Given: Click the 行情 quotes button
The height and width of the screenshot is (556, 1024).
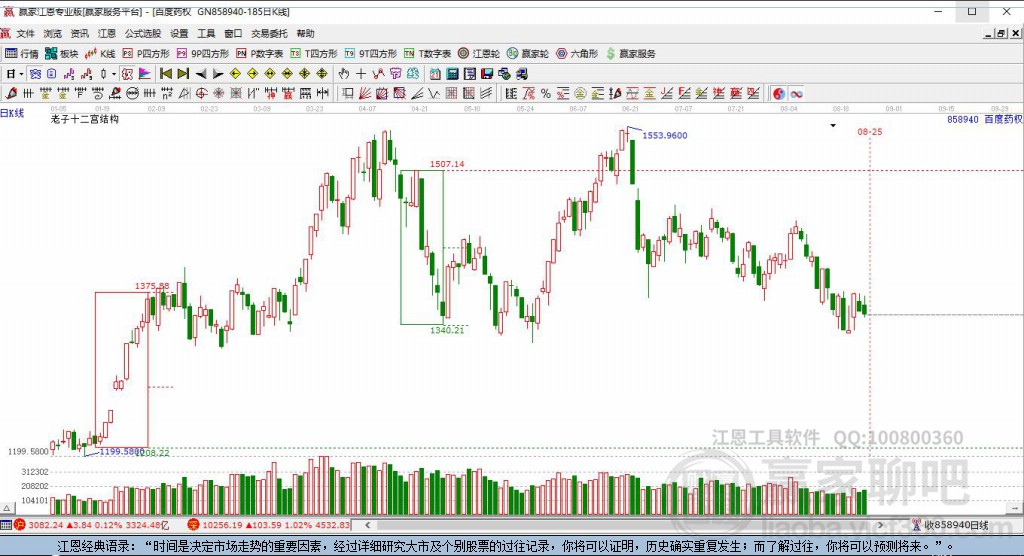Looking at the screenshot, I should tap(22, 54).
